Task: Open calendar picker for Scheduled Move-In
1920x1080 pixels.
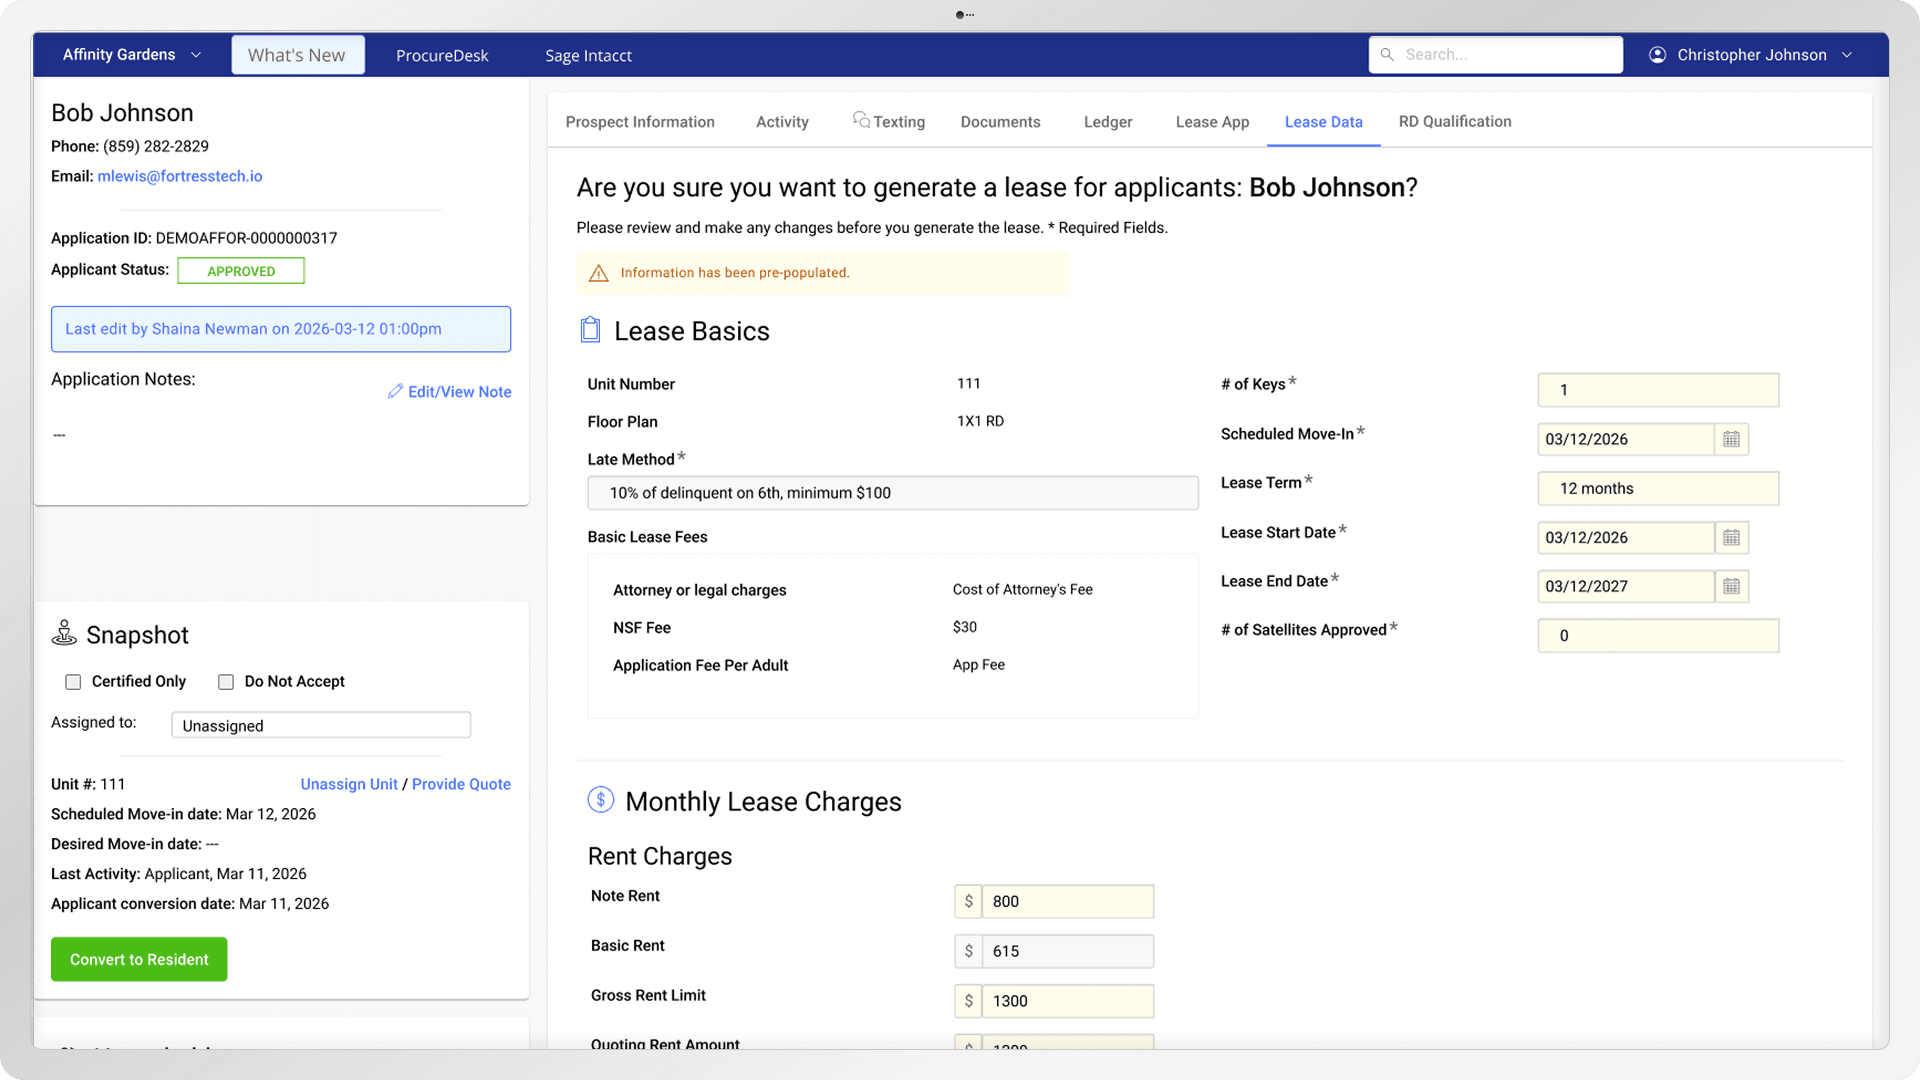Action: [x=1731, y=439]
